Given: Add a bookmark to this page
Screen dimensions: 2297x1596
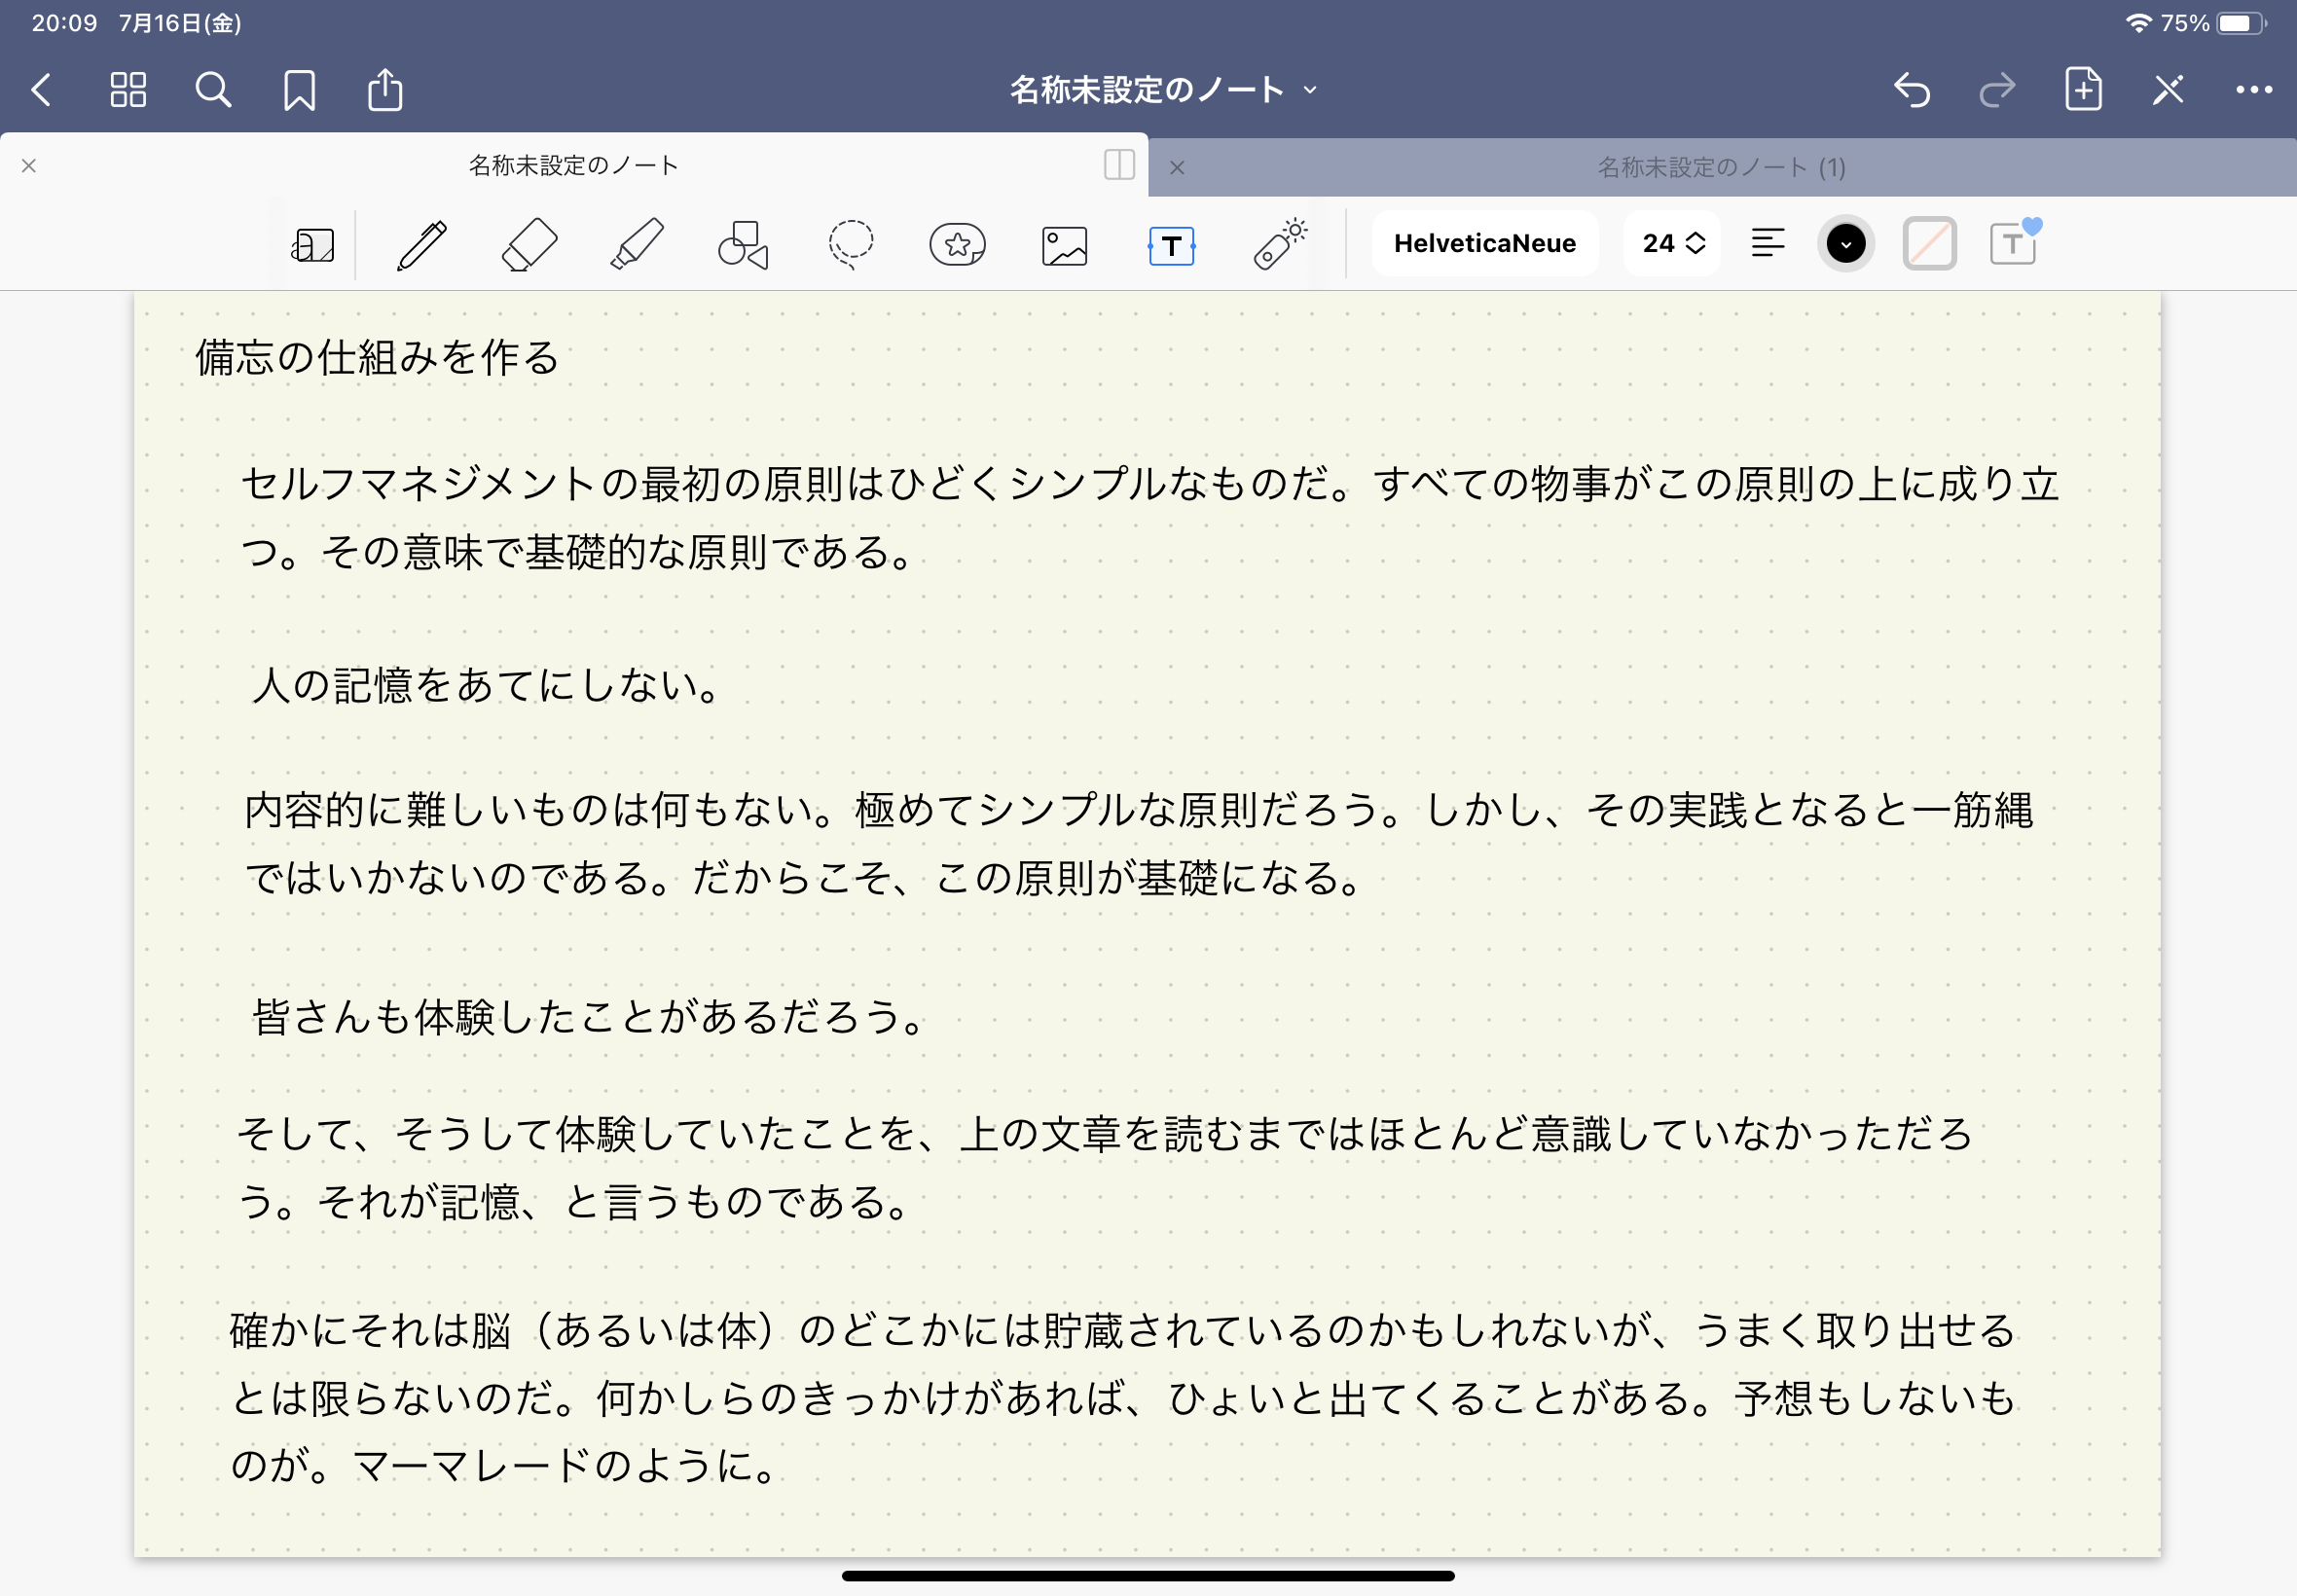Looking at the screenshot, I should click(299, 90).
